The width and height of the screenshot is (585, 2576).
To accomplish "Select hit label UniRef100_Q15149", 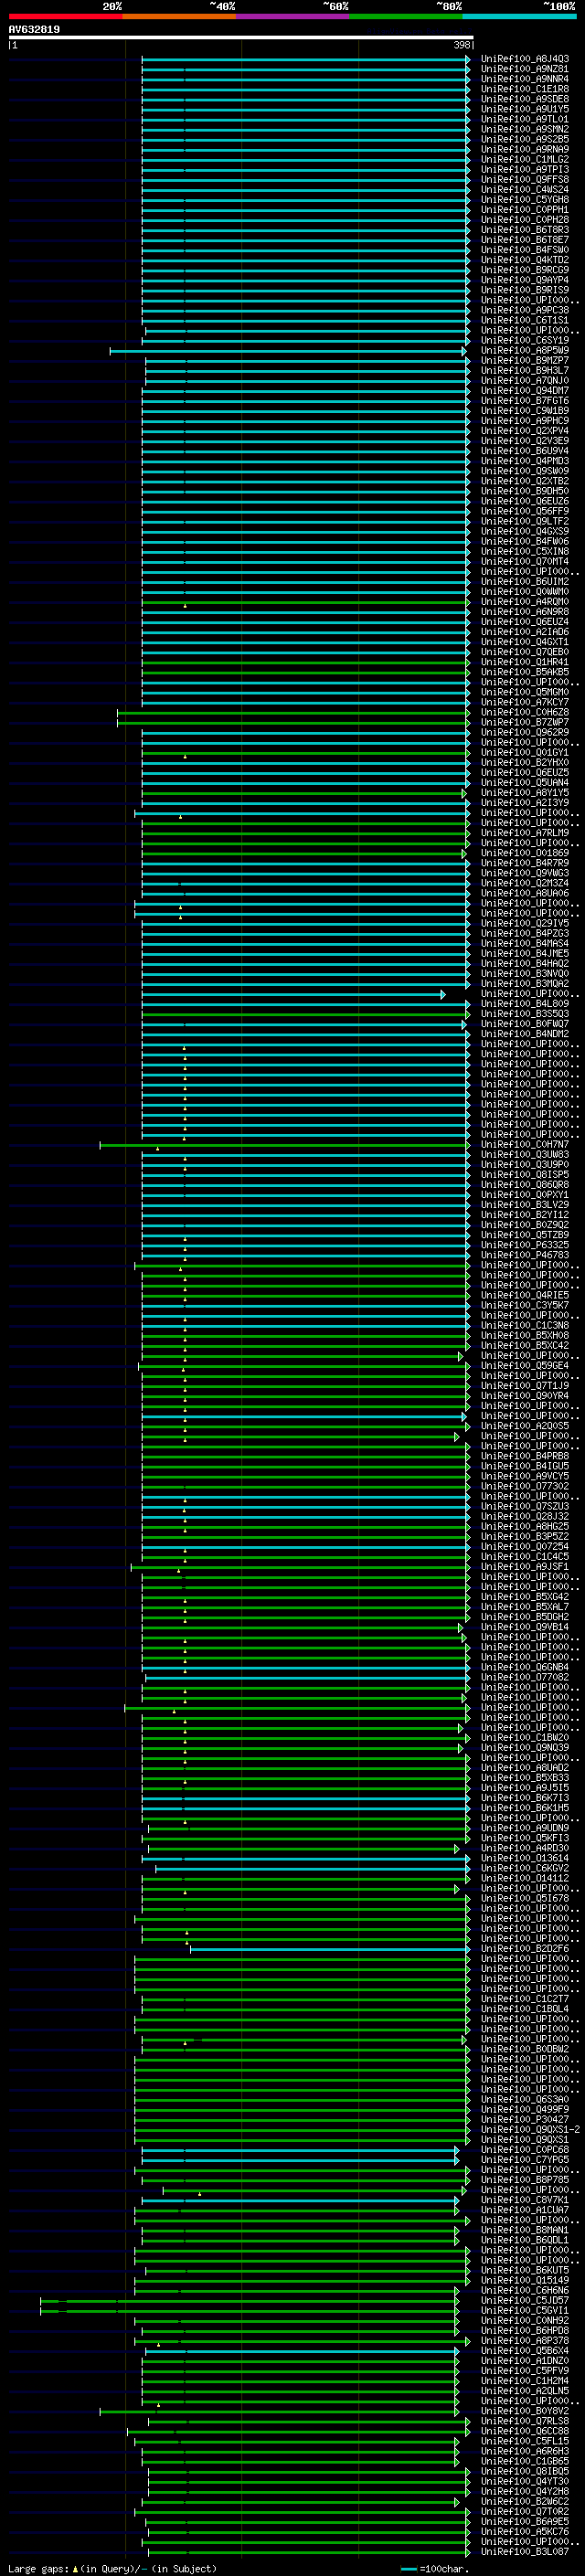I will pyautogui.click(x=525, y=2280).
